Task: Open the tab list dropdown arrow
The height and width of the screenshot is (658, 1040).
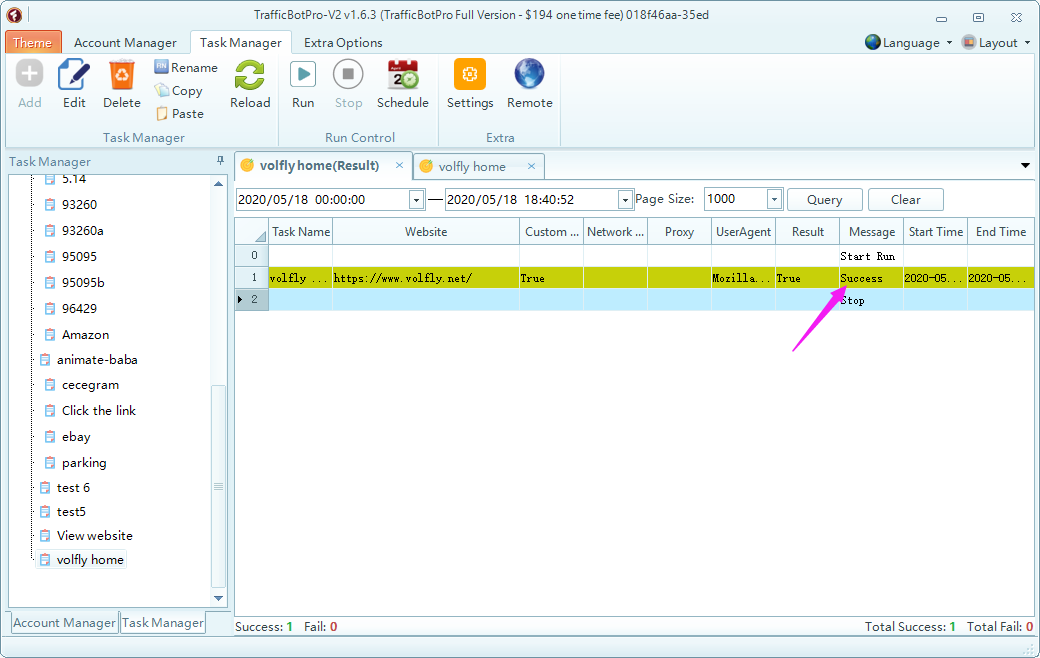Action: pos(1025,166)
